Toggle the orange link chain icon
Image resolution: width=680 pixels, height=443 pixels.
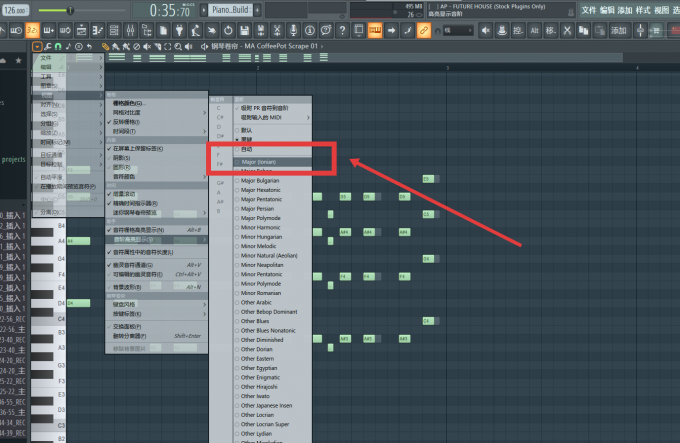pyautogui.click(x=424, y=30)
